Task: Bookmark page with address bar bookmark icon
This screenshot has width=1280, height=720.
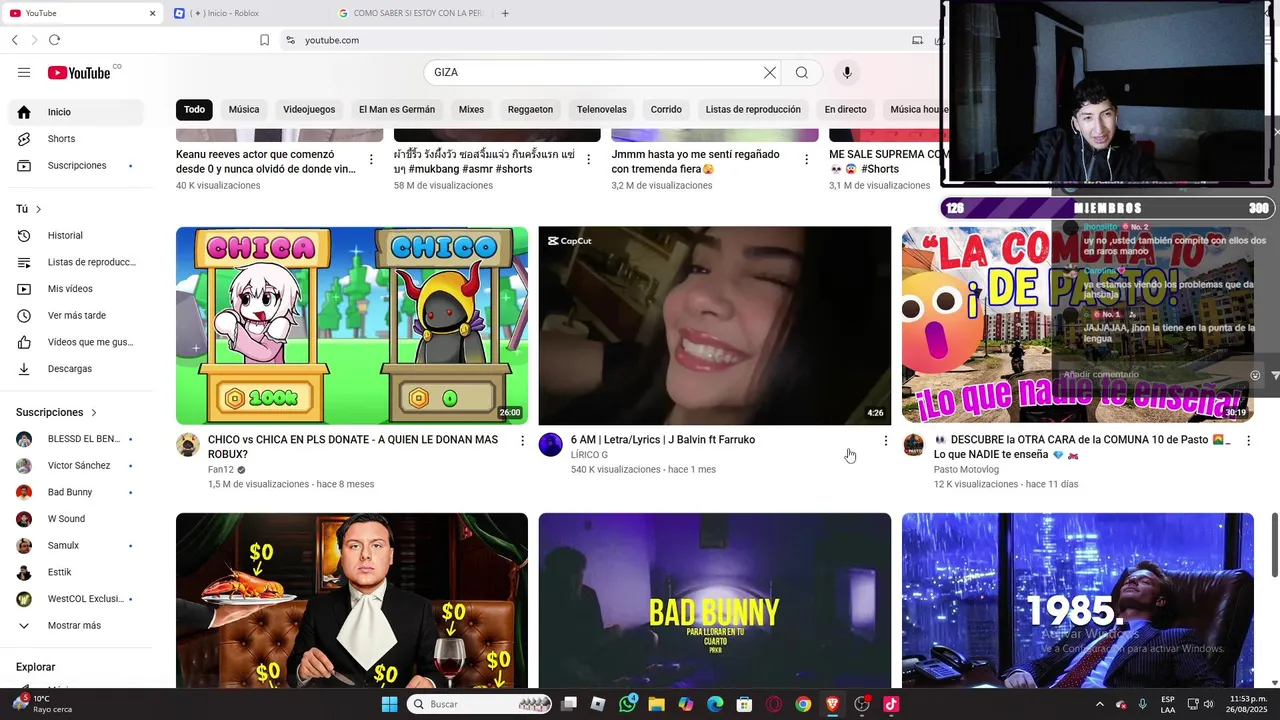Action: tap(264, 40)
